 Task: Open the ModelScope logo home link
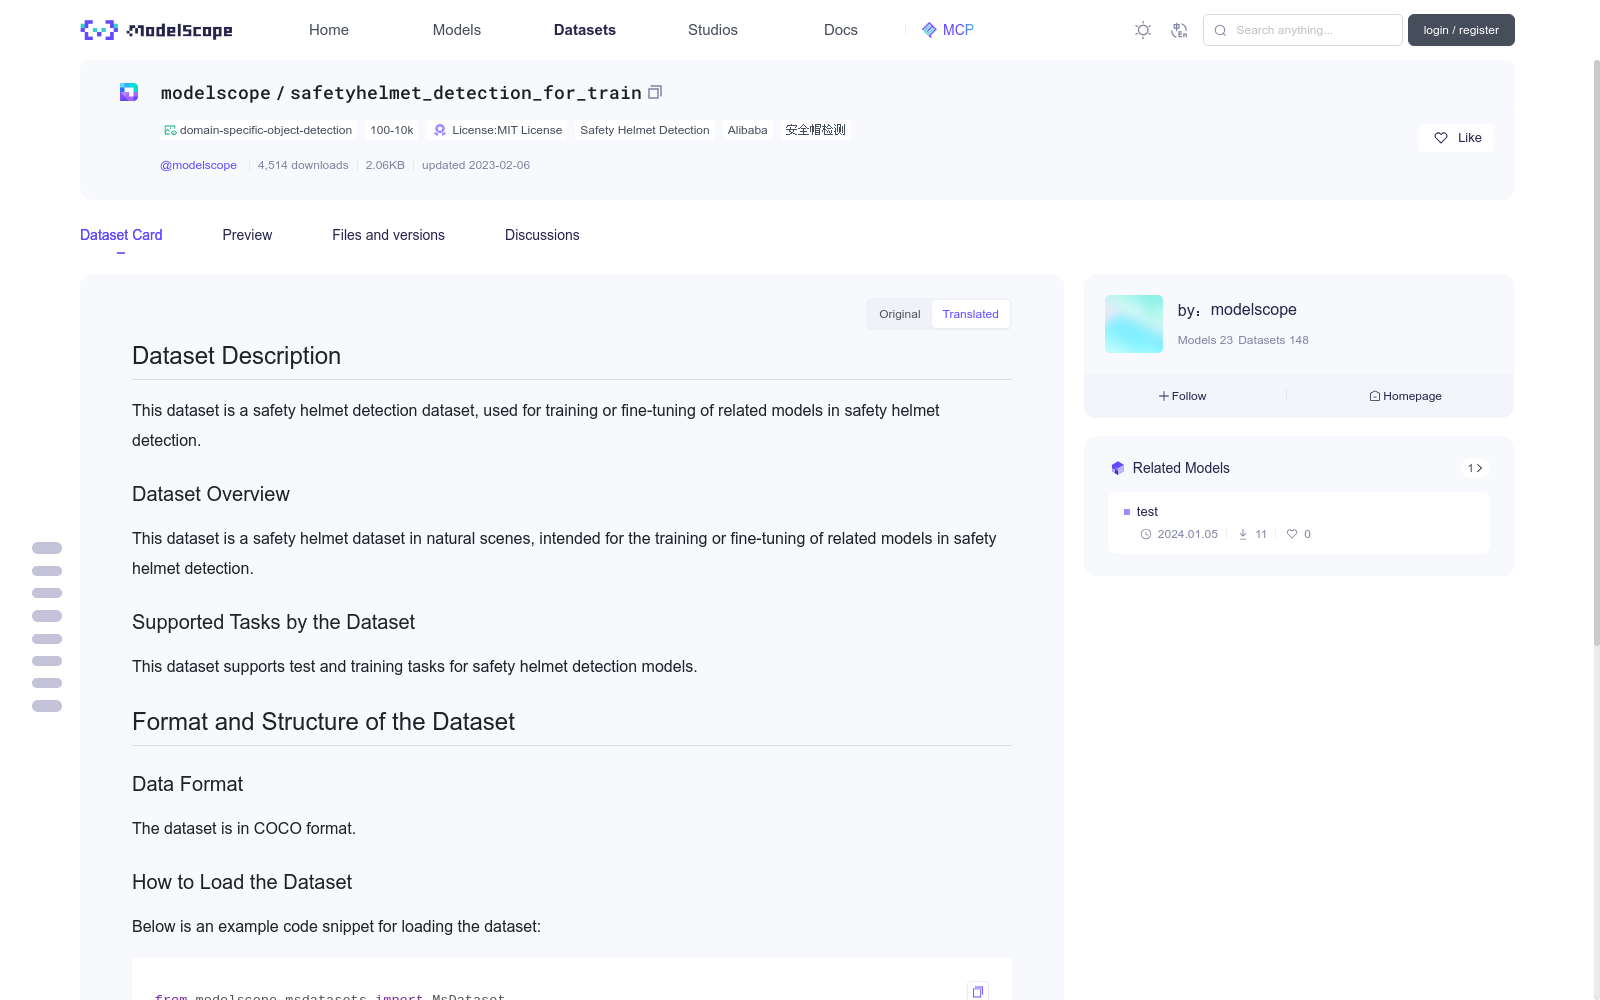pyautogui.click(x=157, y=30)
